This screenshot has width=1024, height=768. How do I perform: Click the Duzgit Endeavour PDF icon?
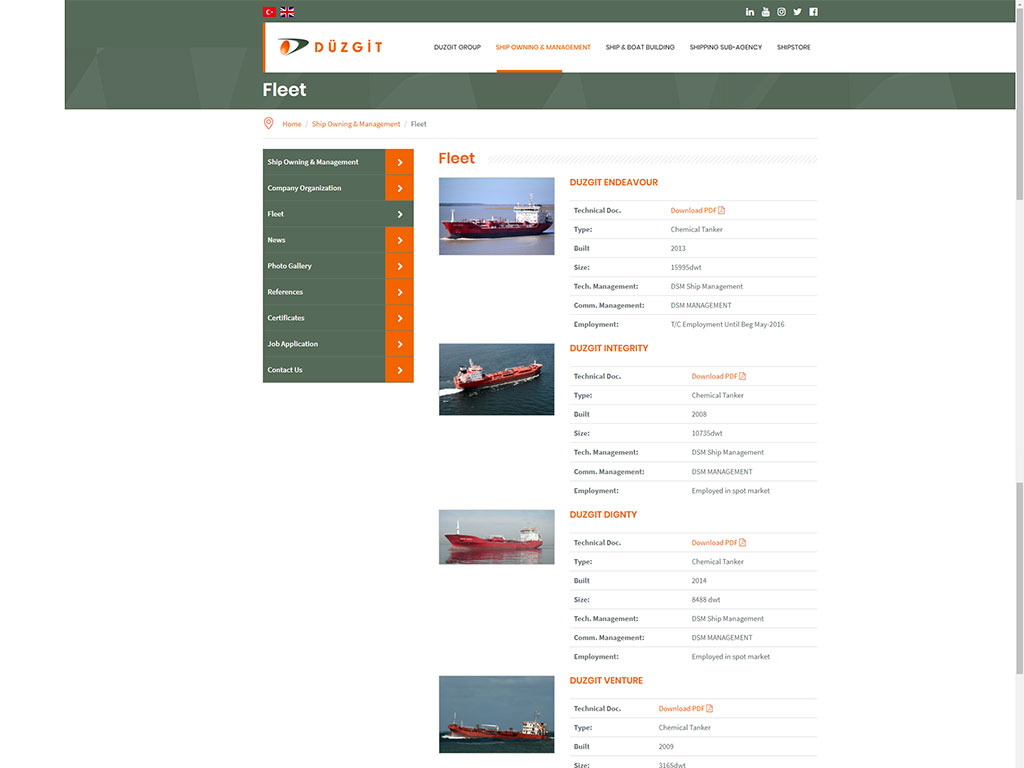click(x=722, y=210)
